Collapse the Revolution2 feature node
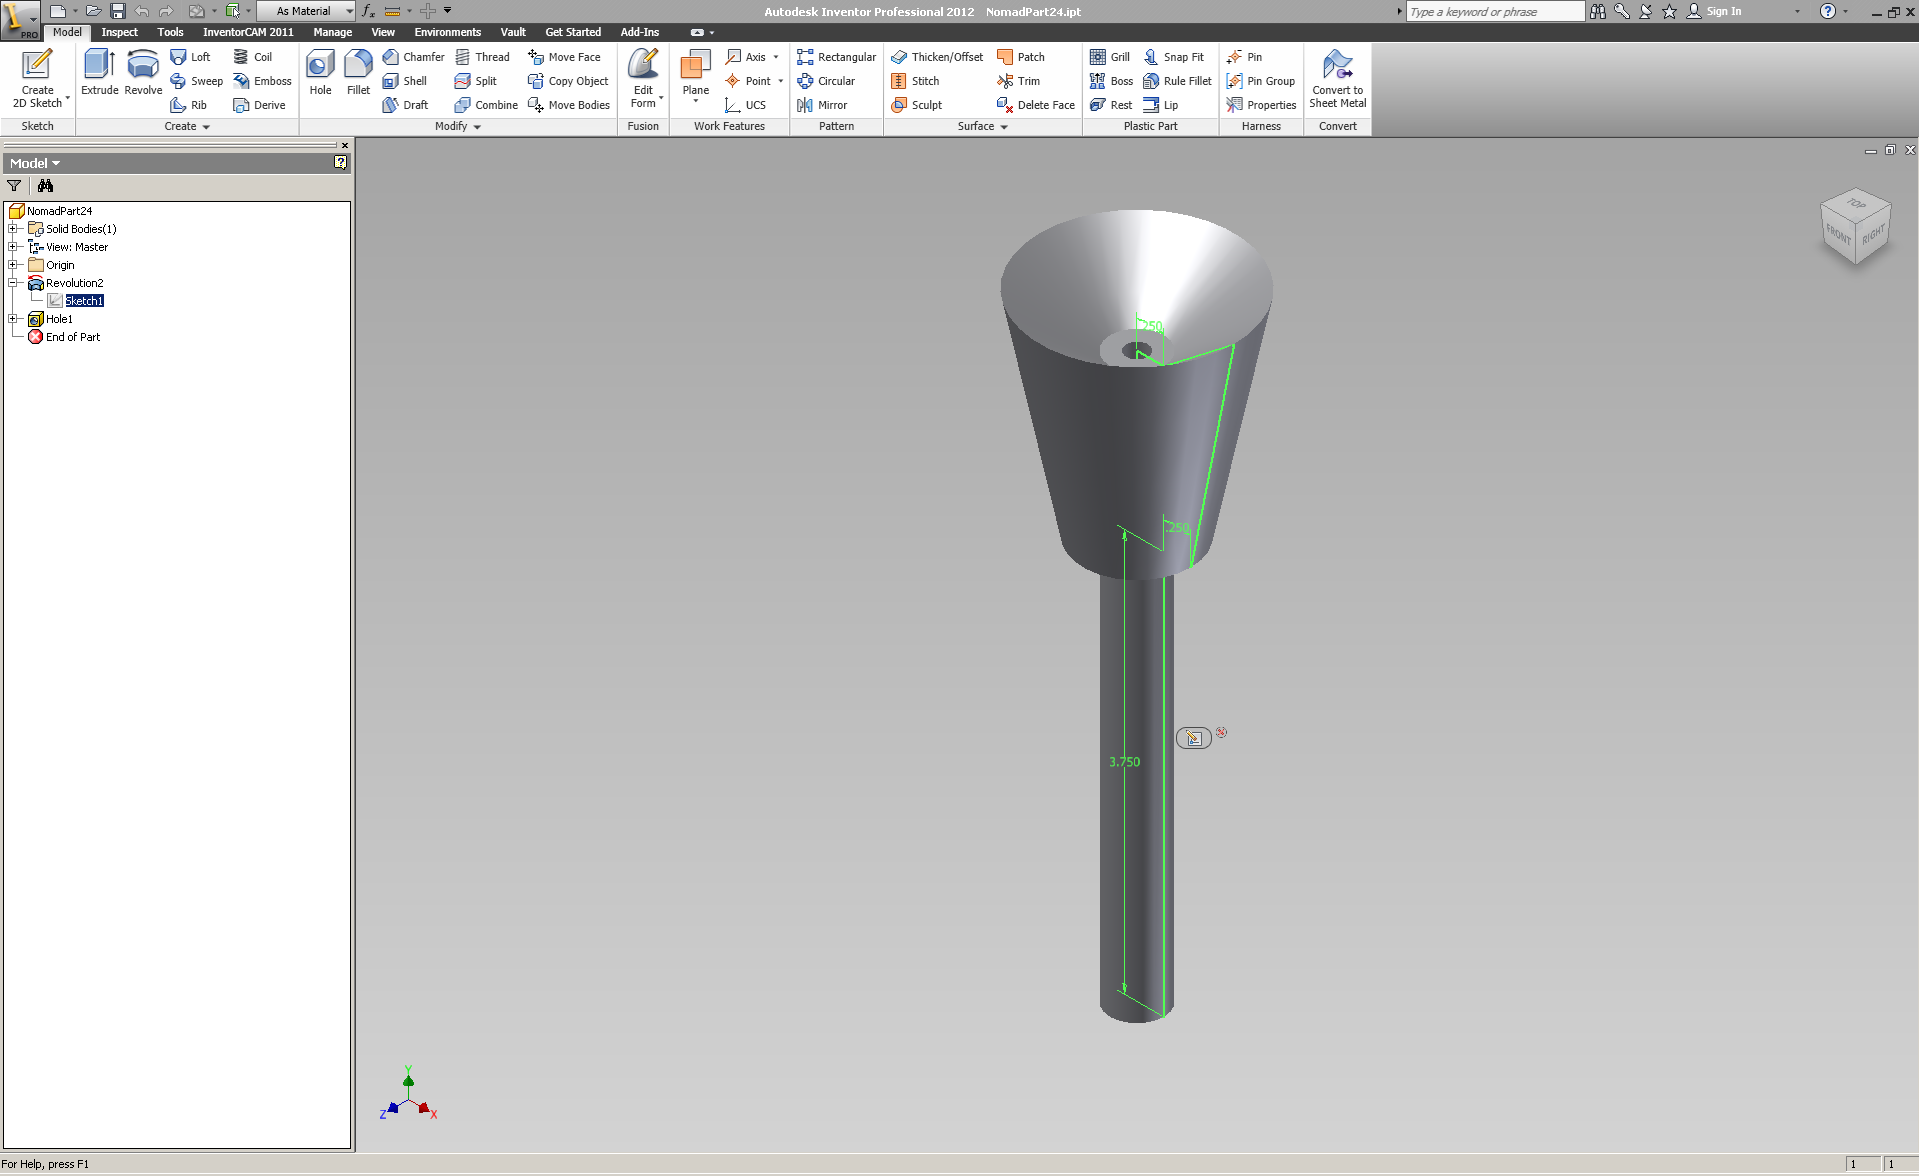This screenshot has height=1176, width=1919. 13,283
